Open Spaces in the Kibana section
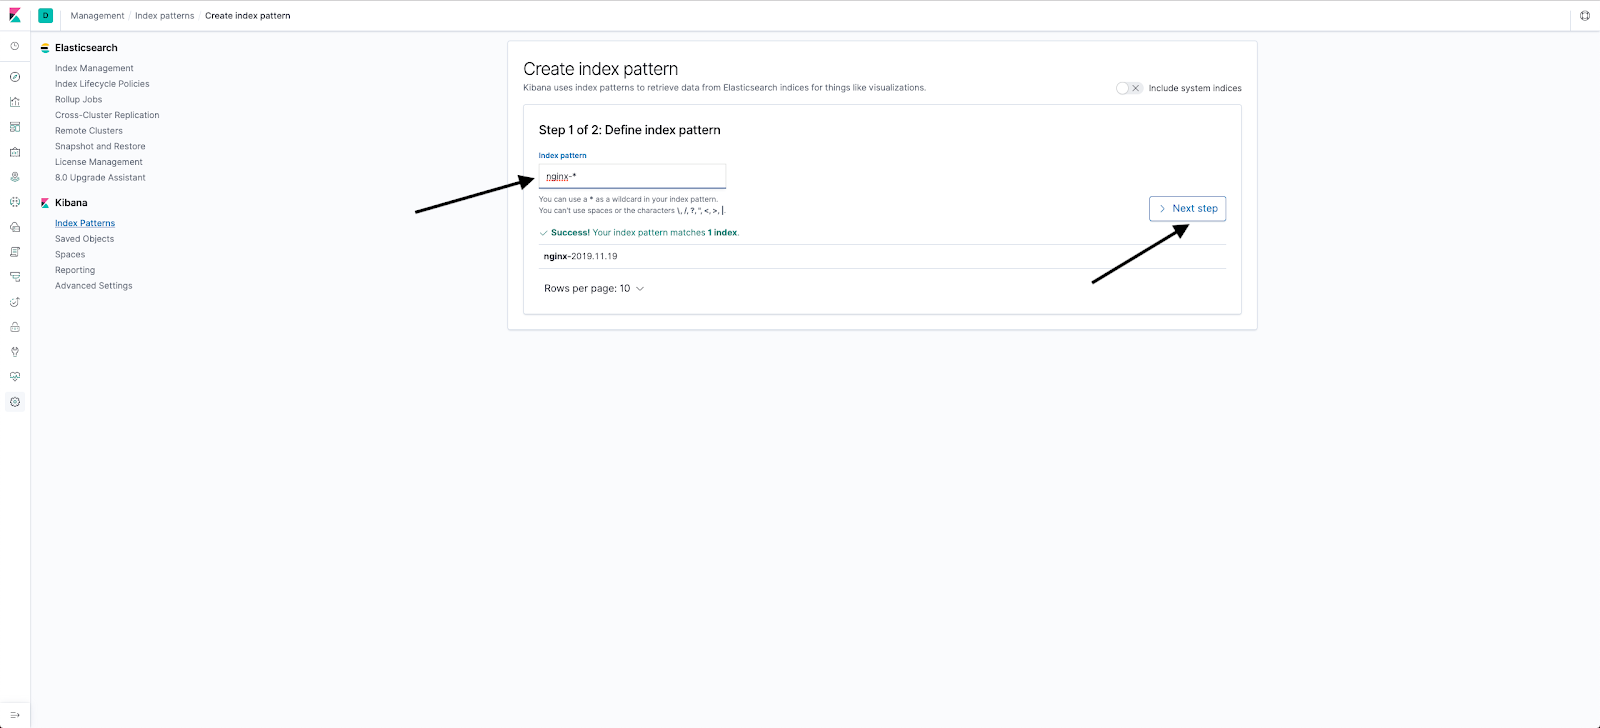Image resolution: width=1600 pixels, height=728 pixels. click(70, 255)
